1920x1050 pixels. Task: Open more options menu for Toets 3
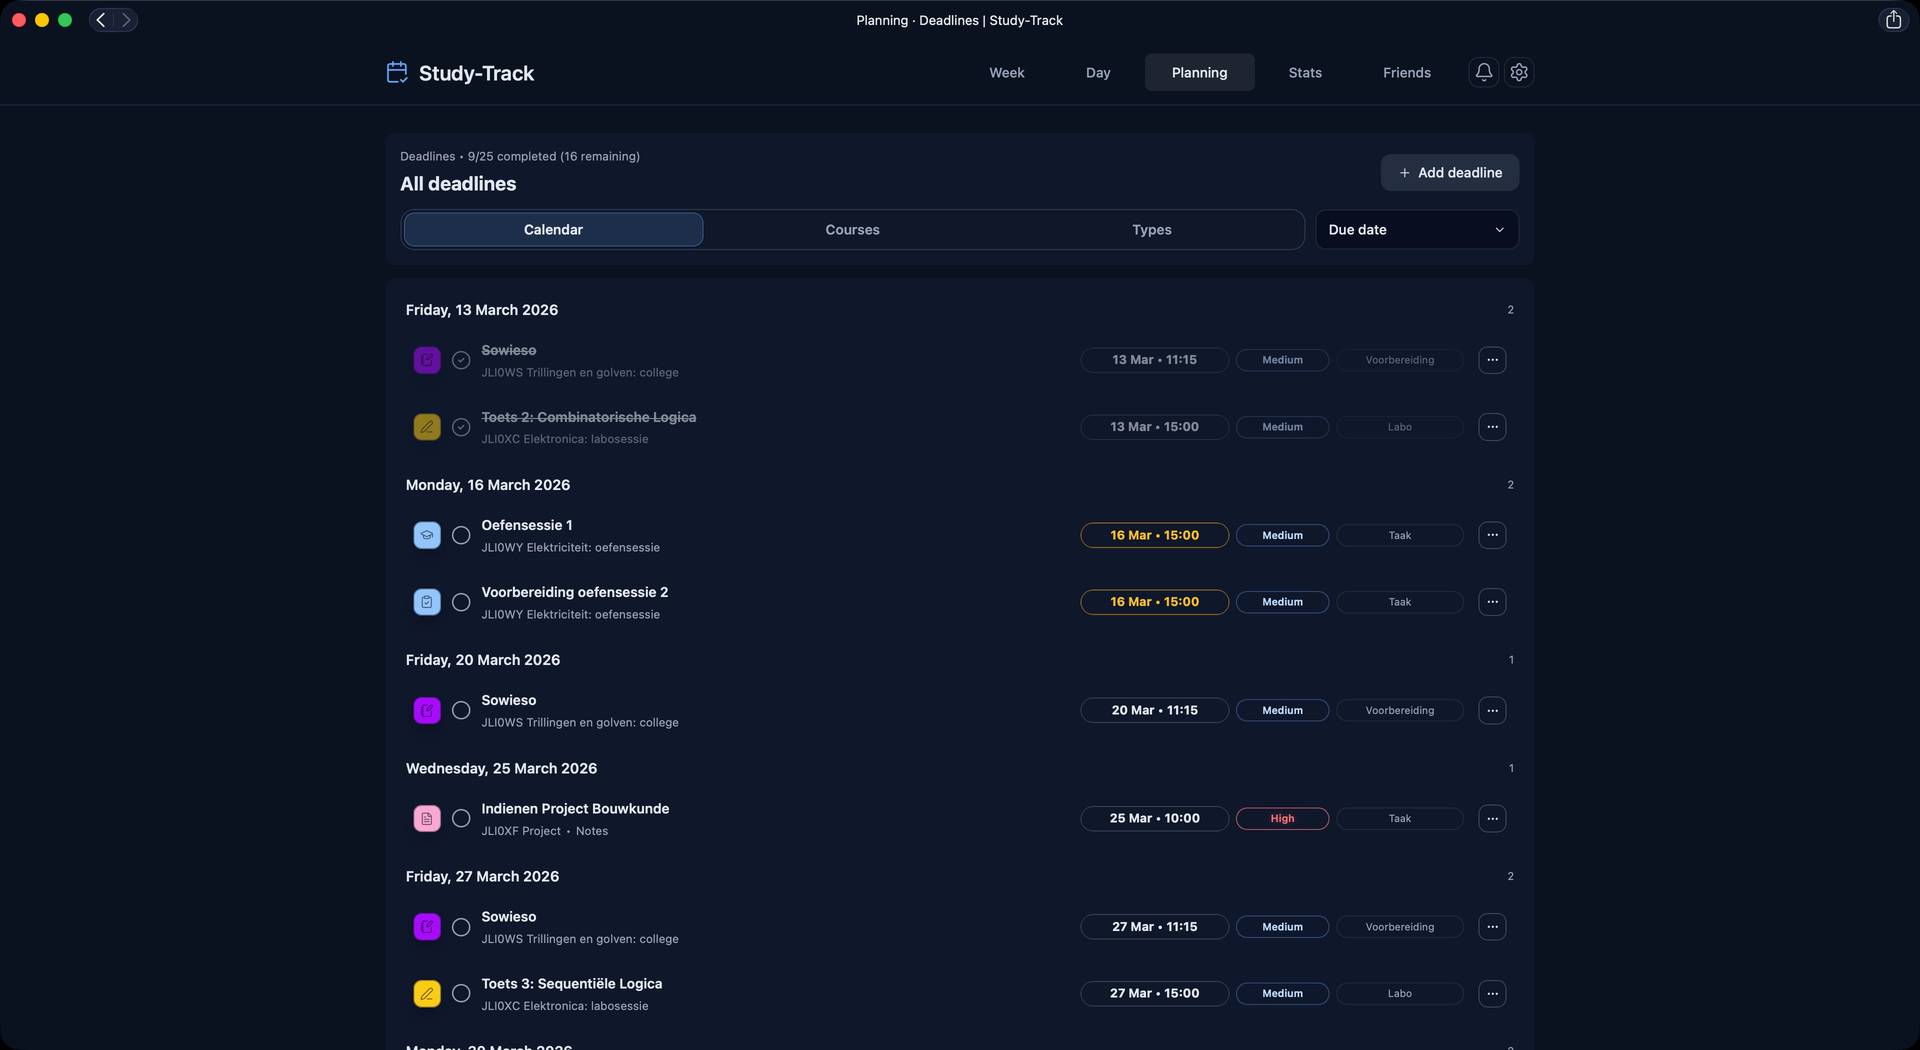(1492, 993)
